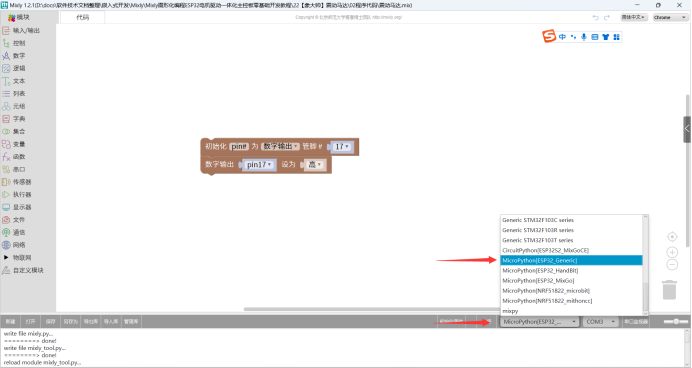
Task: Click the 另存为 save-as button
Action: click(x=71, y=322)
